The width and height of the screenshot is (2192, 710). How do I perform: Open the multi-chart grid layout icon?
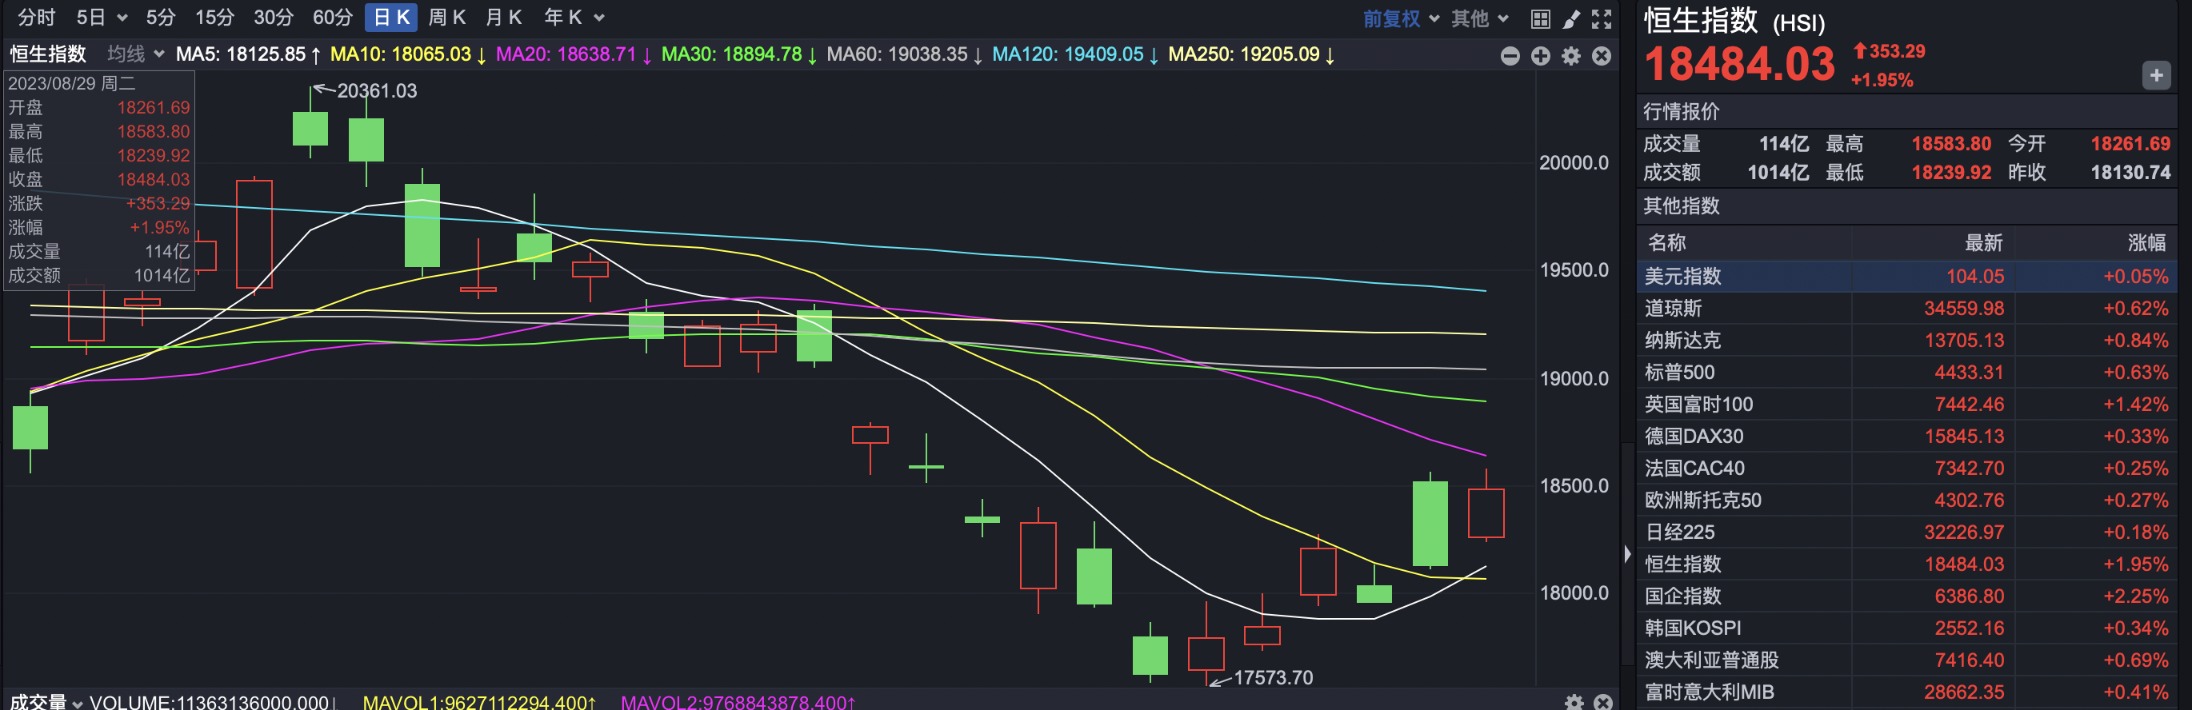pos(1540,19)
